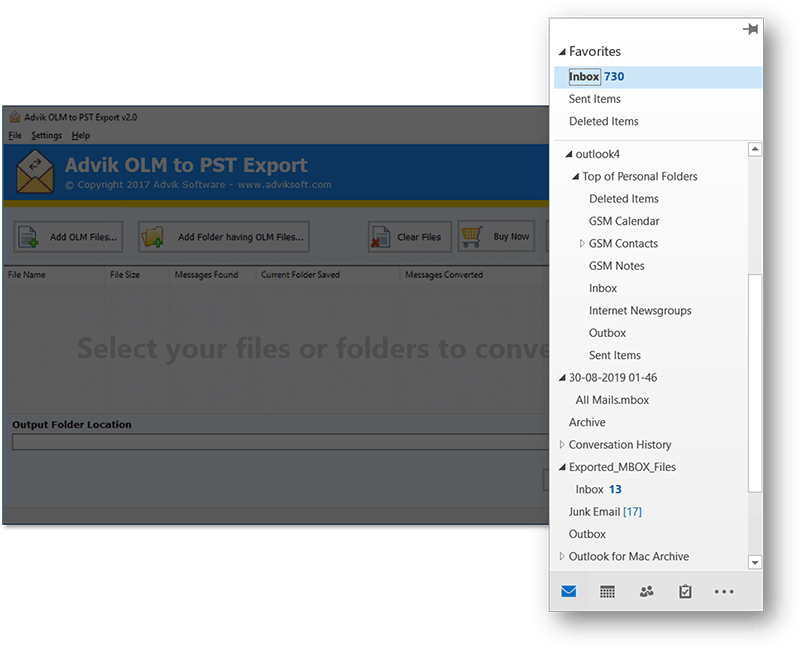Click the File Name column header

point(27,275)
